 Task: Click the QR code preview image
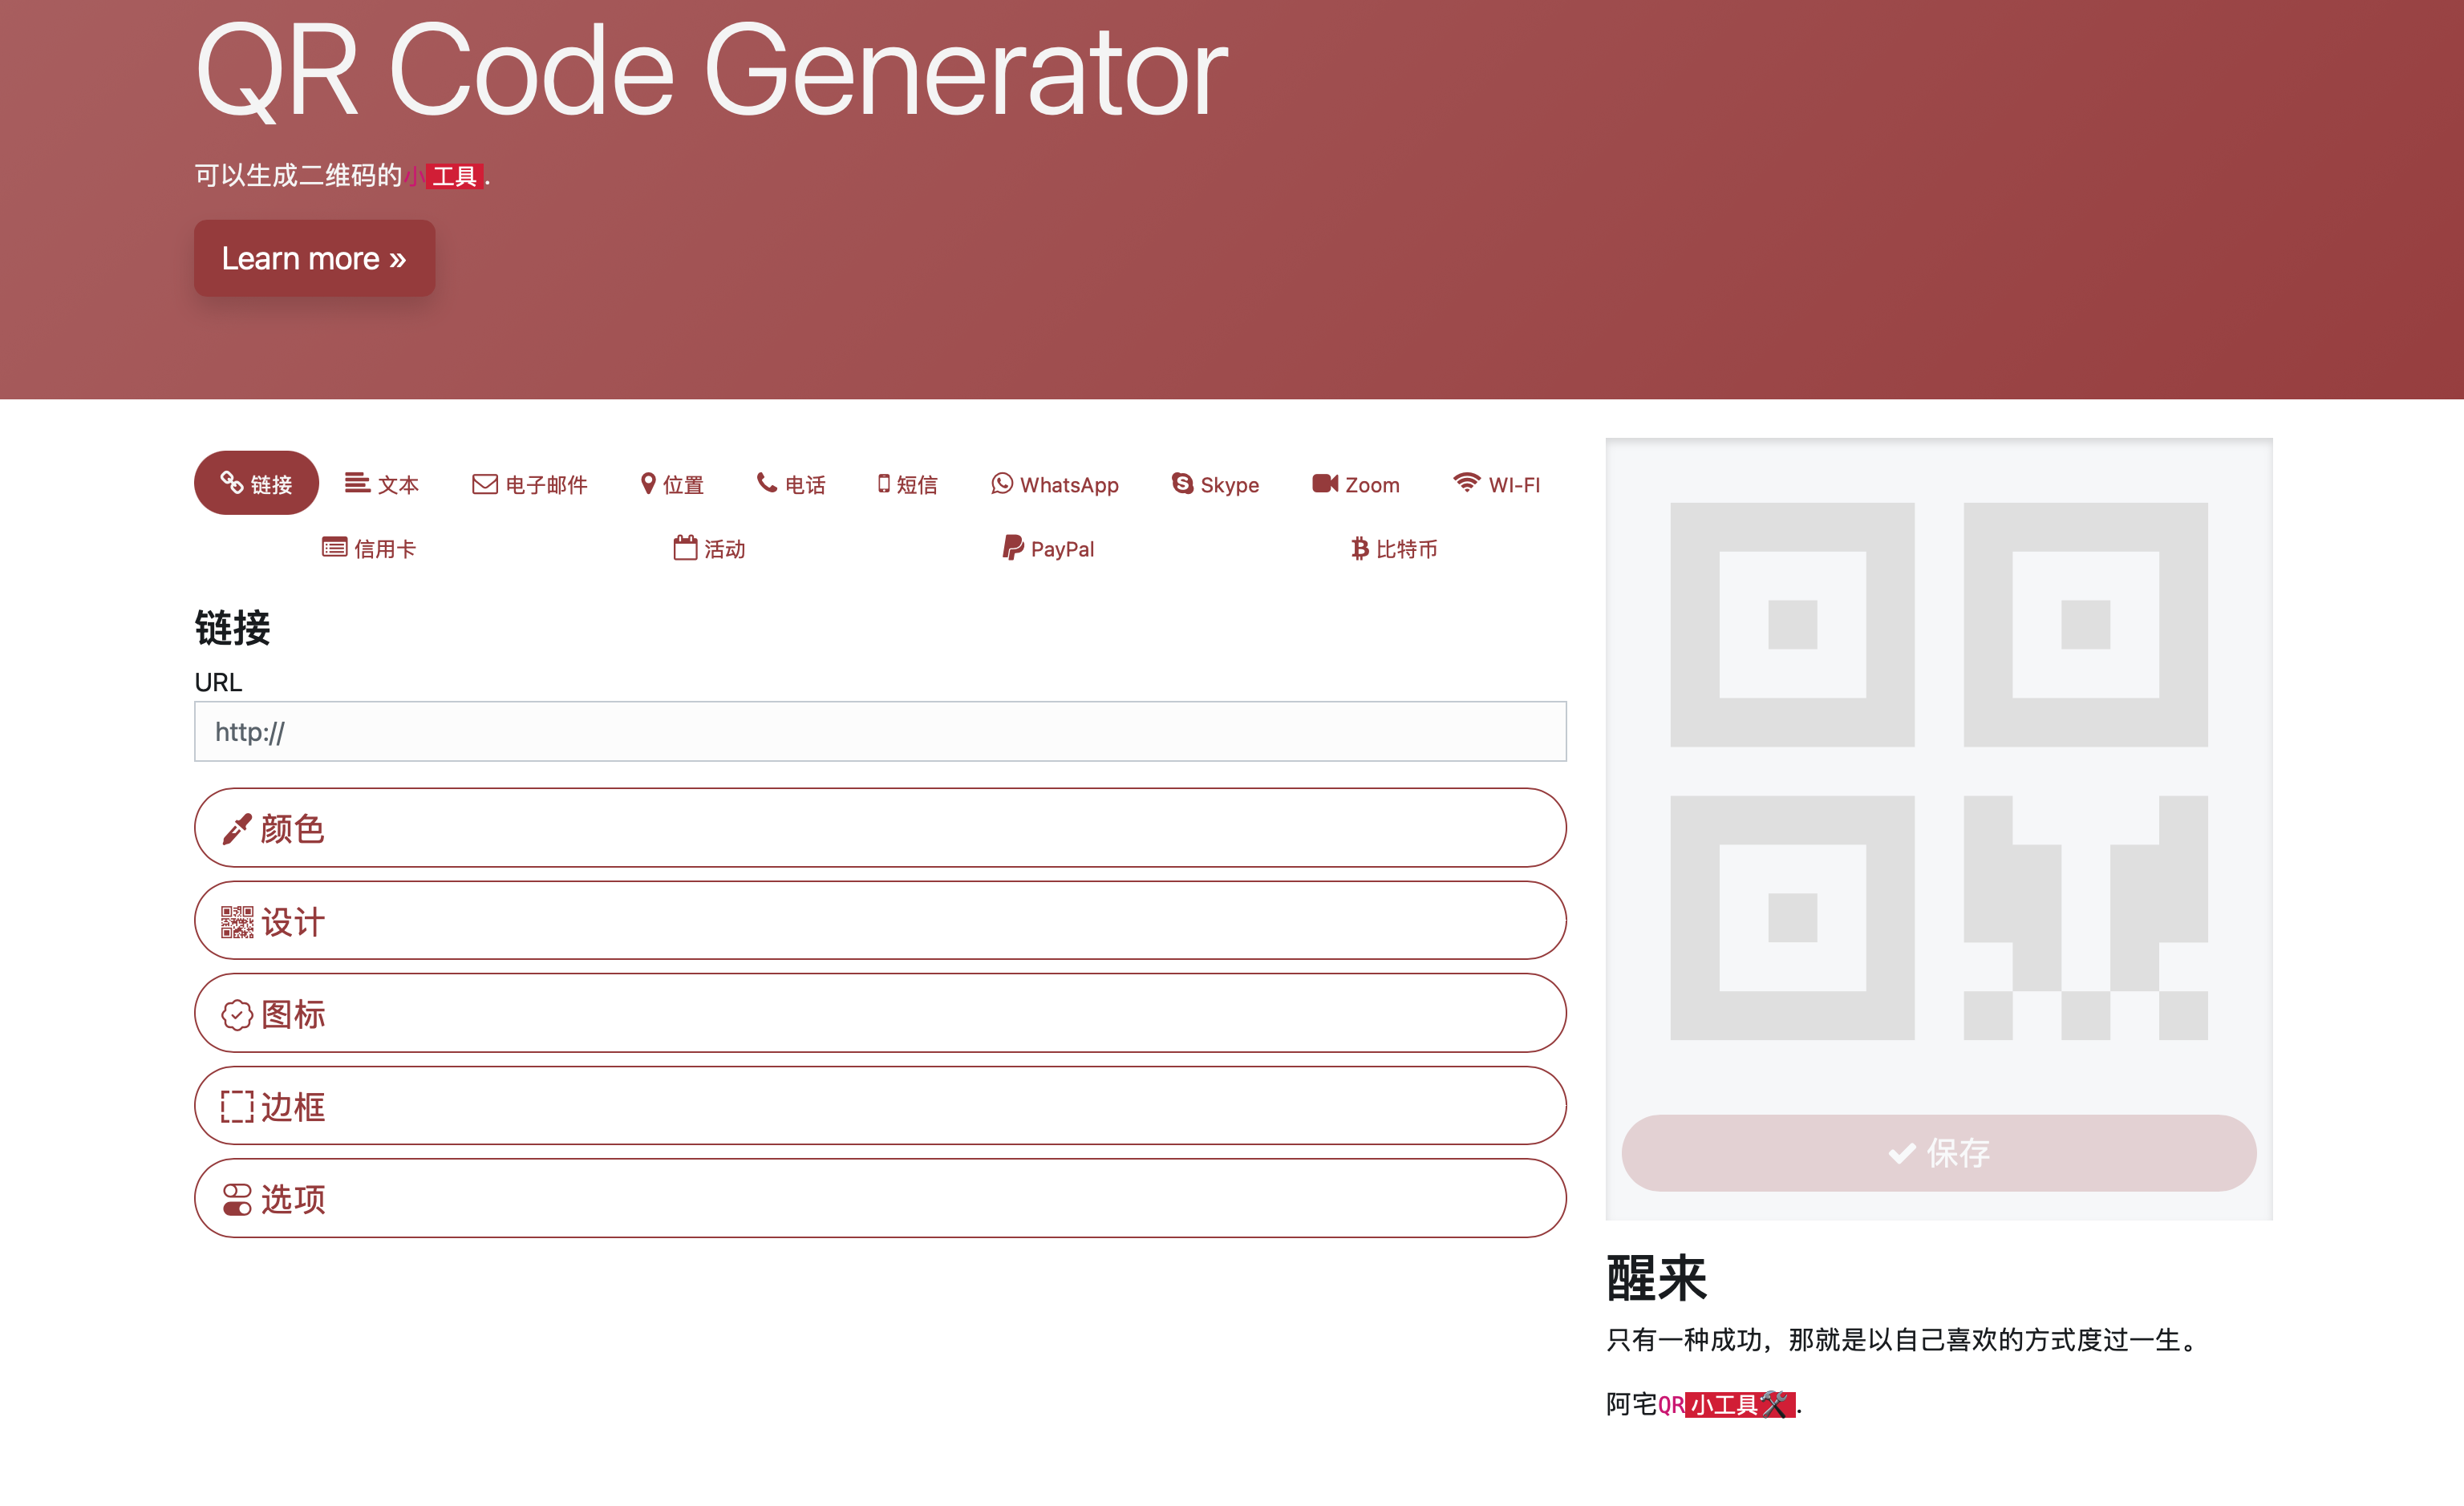(x=1939, y=771)
